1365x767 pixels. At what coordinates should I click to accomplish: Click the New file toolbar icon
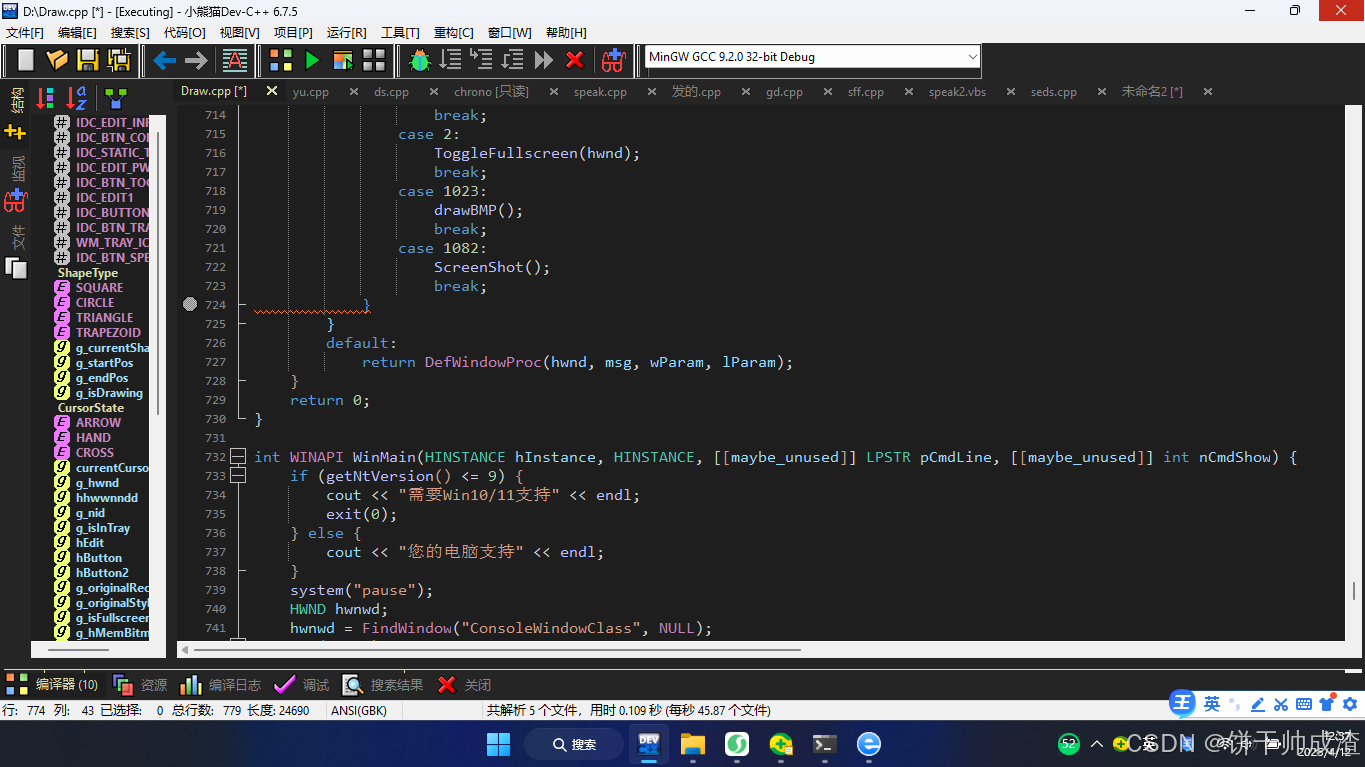click(26, 60)
